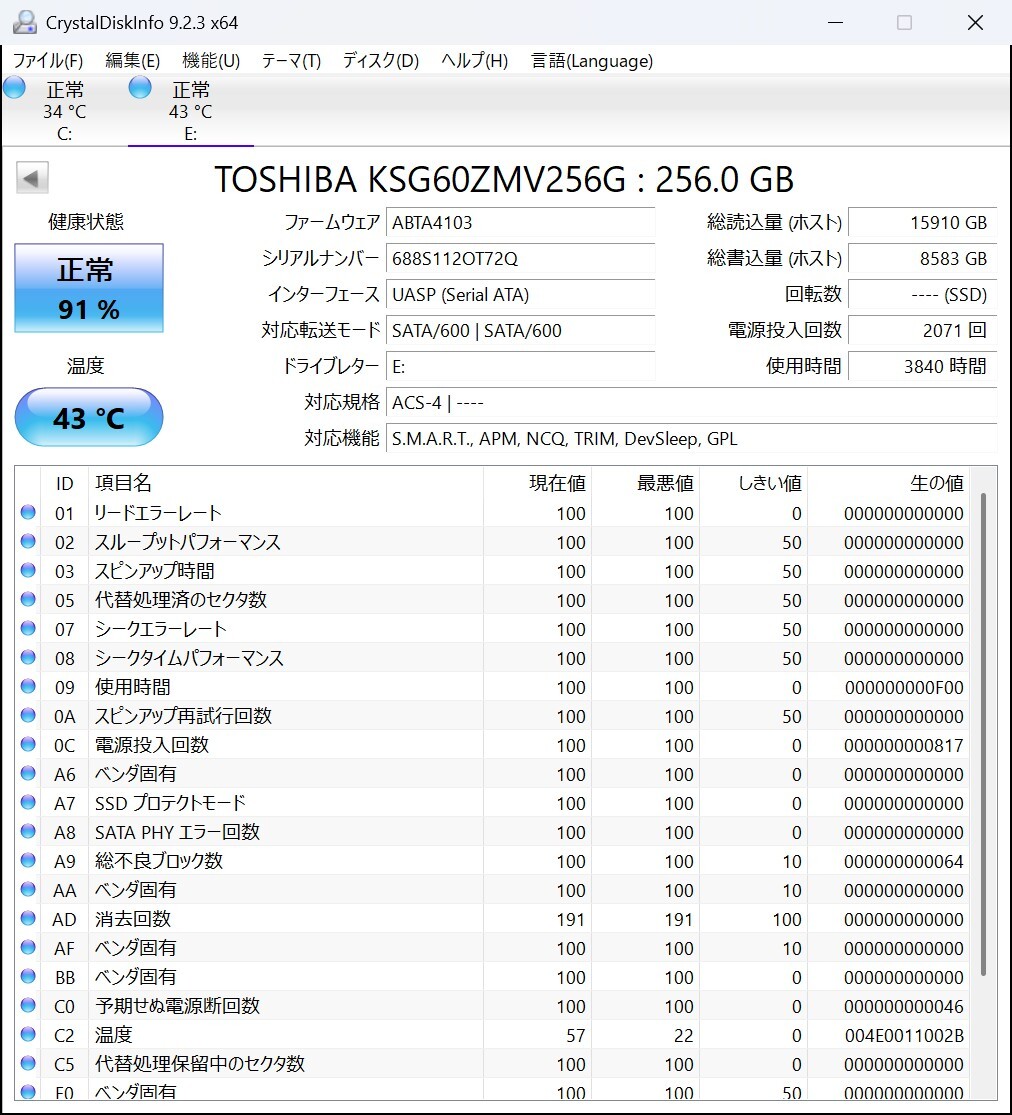
Task: Click the power-on hours value 3840 時間
Action: coord(922,366)
